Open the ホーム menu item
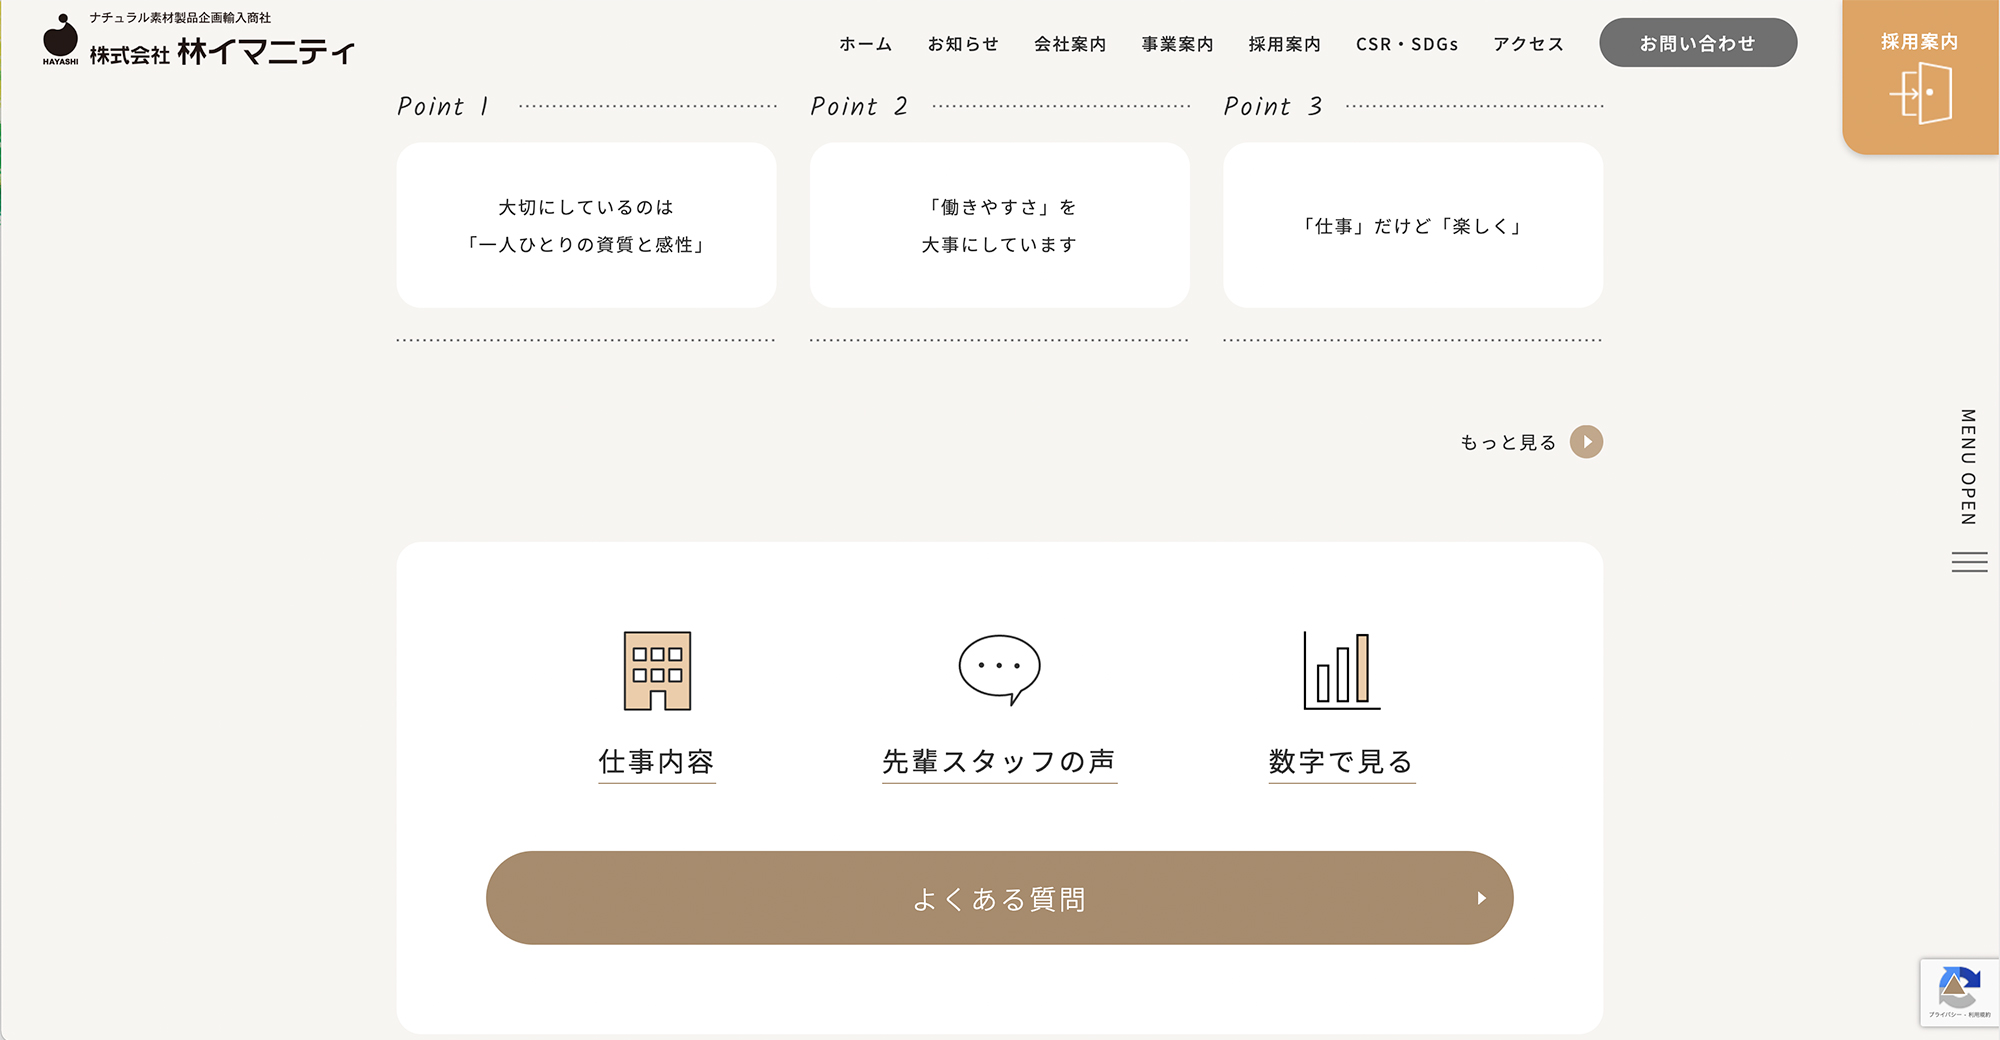Image resolution: width=2000 pixels, height=1040 pixels. pos(865,44)
